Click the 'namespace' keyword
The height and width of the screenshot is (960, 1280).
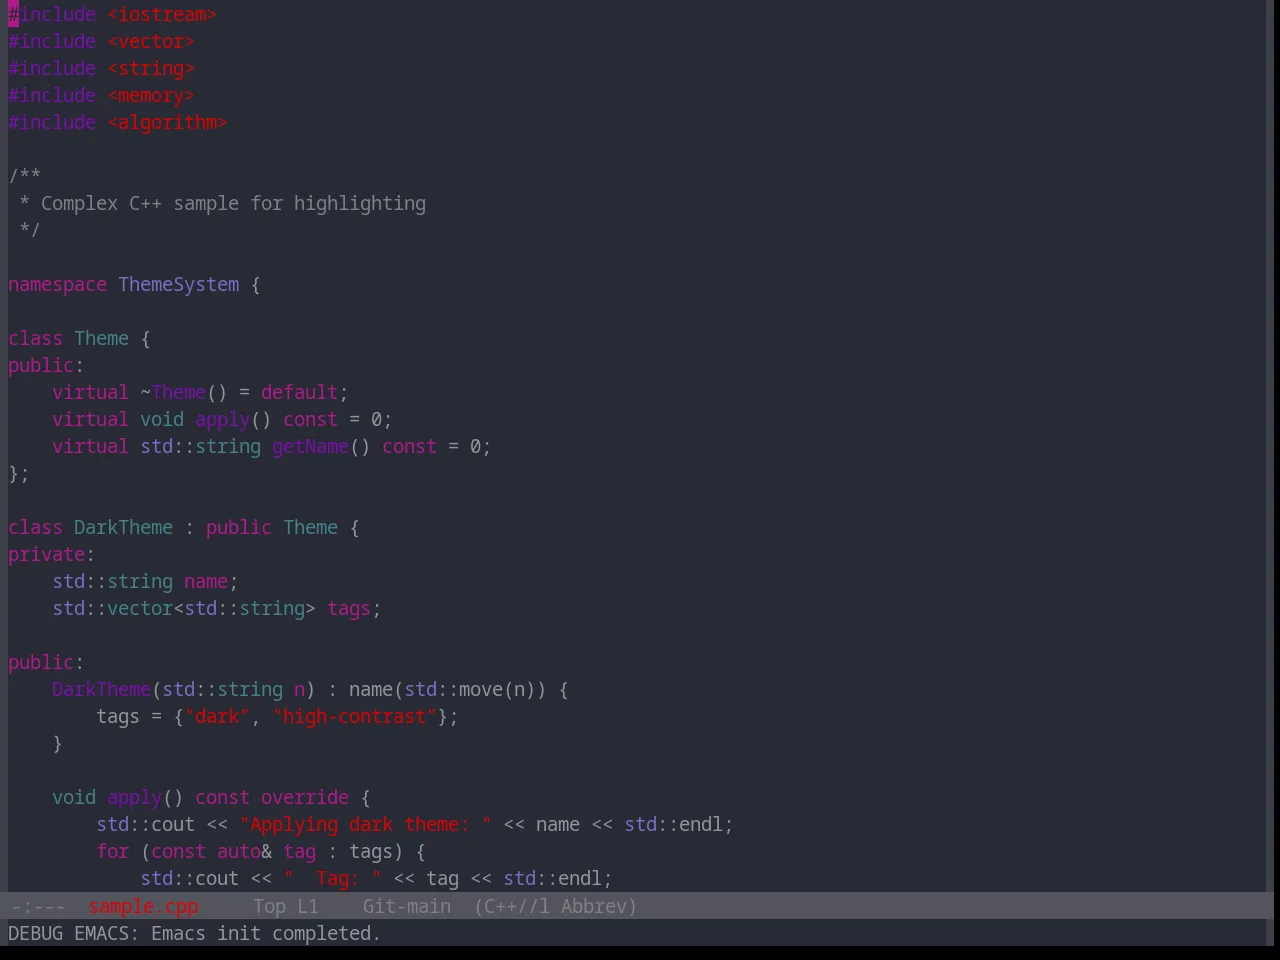(x=57, y=285)
